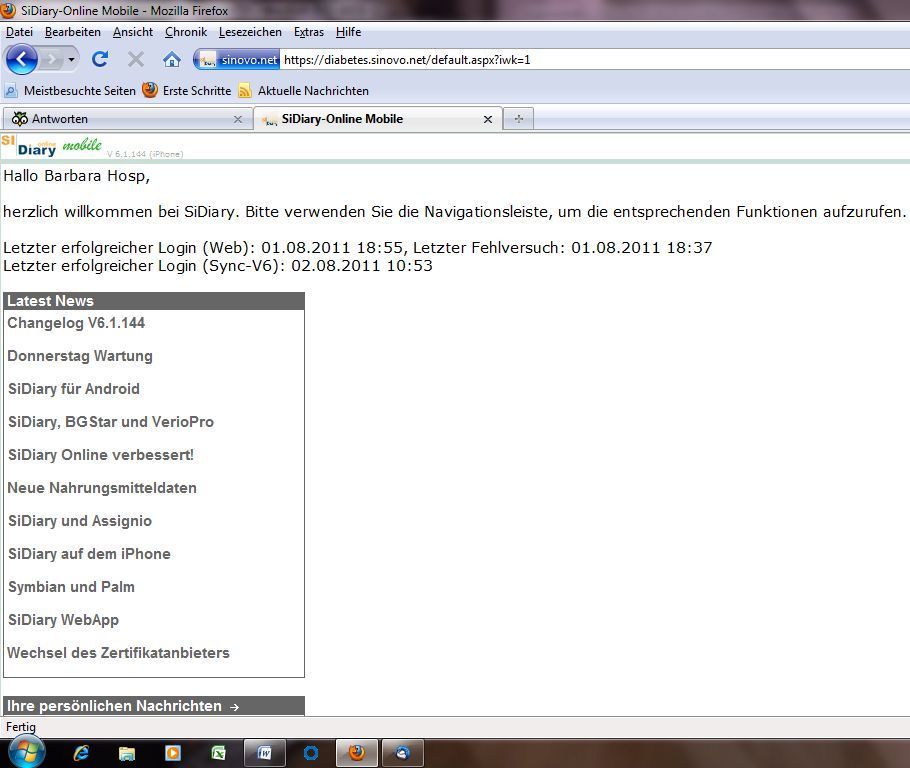The width and height of the screenshot is (910, 768).
Task: Click the SiDiary mobile logo
Action: (x=52, y=146)
